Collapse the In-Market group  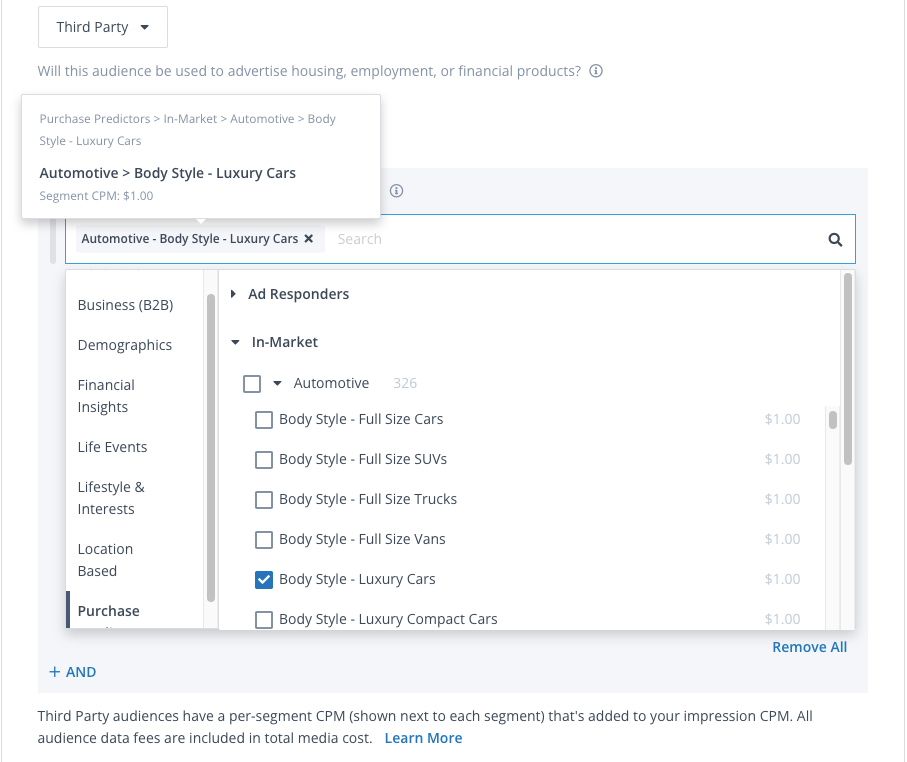coord(236,342)
